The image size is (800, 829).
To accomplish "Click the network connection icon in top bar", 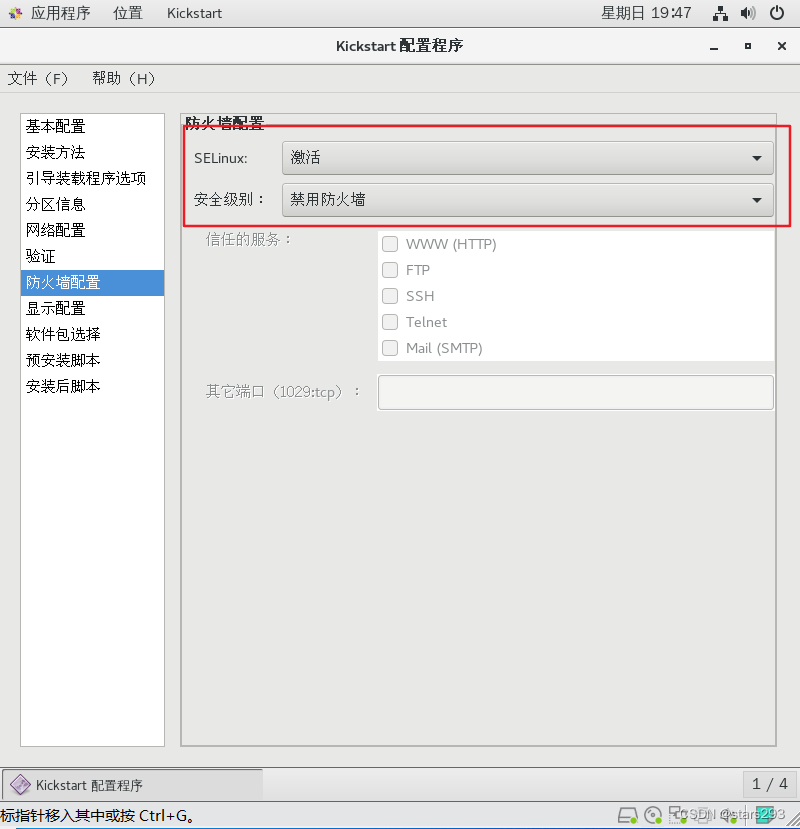I will (x=720, y=13).
